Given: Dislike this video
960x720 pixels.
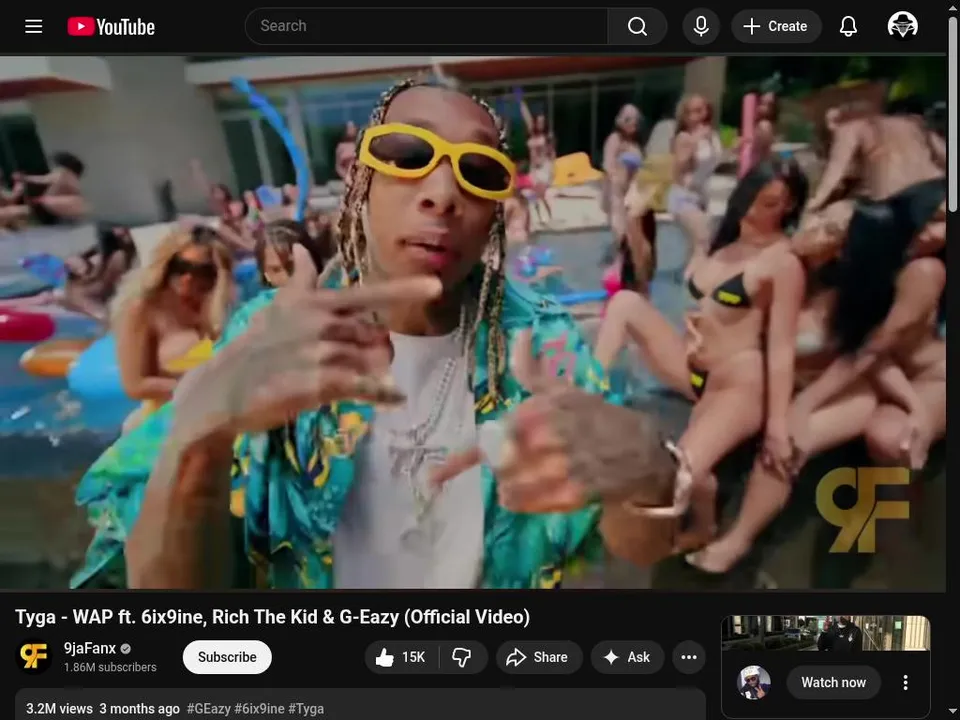Looking at the screenshot, I should tap(462, 657).
